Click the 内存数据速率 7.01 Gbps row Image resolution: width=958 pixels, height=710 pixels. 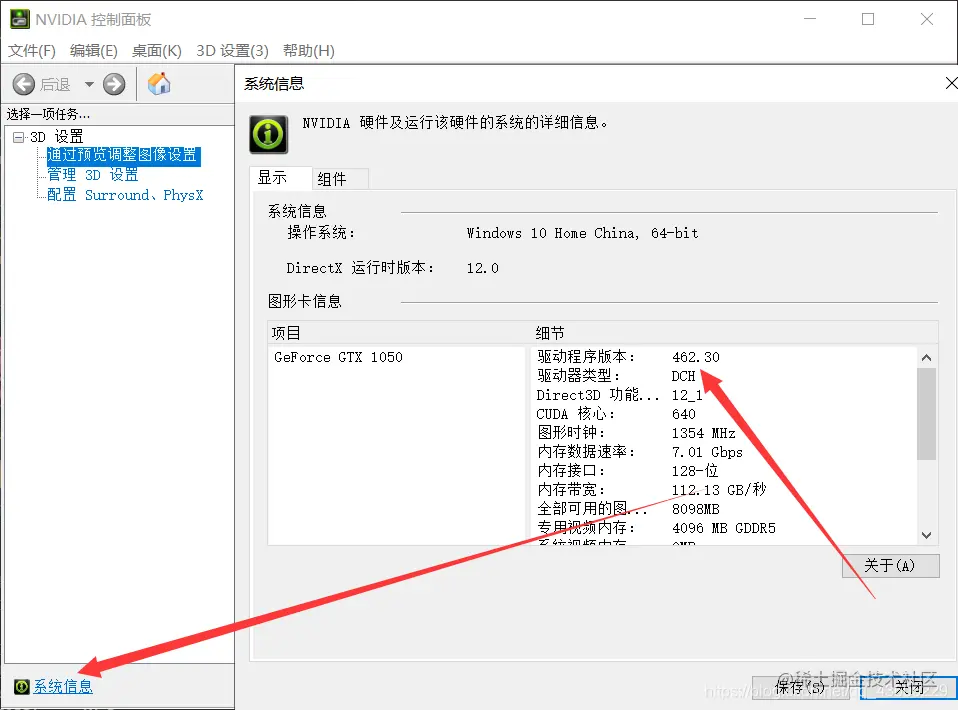click(x=640, y=452)
